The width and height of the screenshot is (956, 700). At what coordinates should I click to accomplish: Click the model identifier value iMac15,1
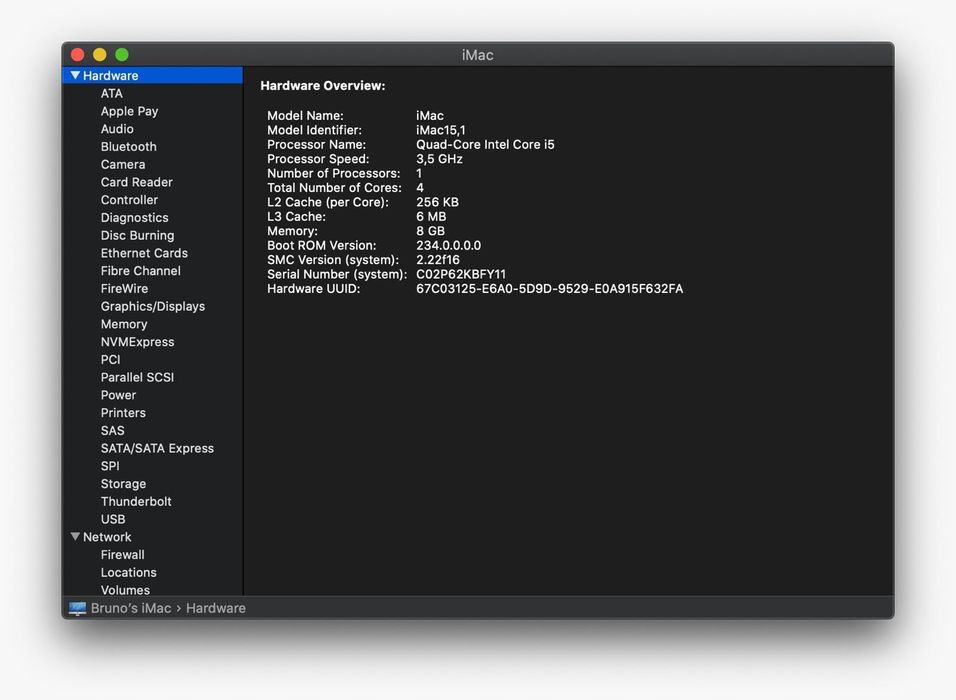point(441,130)
